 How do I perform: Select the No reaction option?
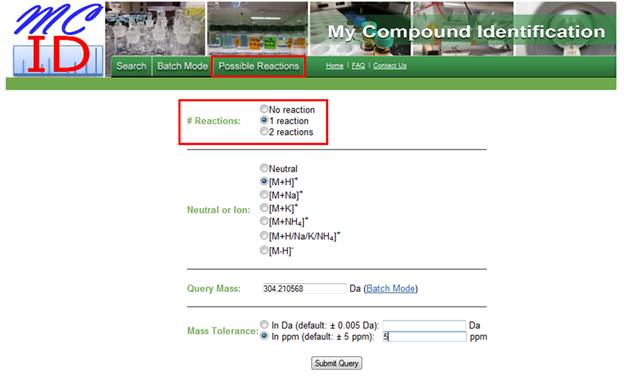click(264, 109)
